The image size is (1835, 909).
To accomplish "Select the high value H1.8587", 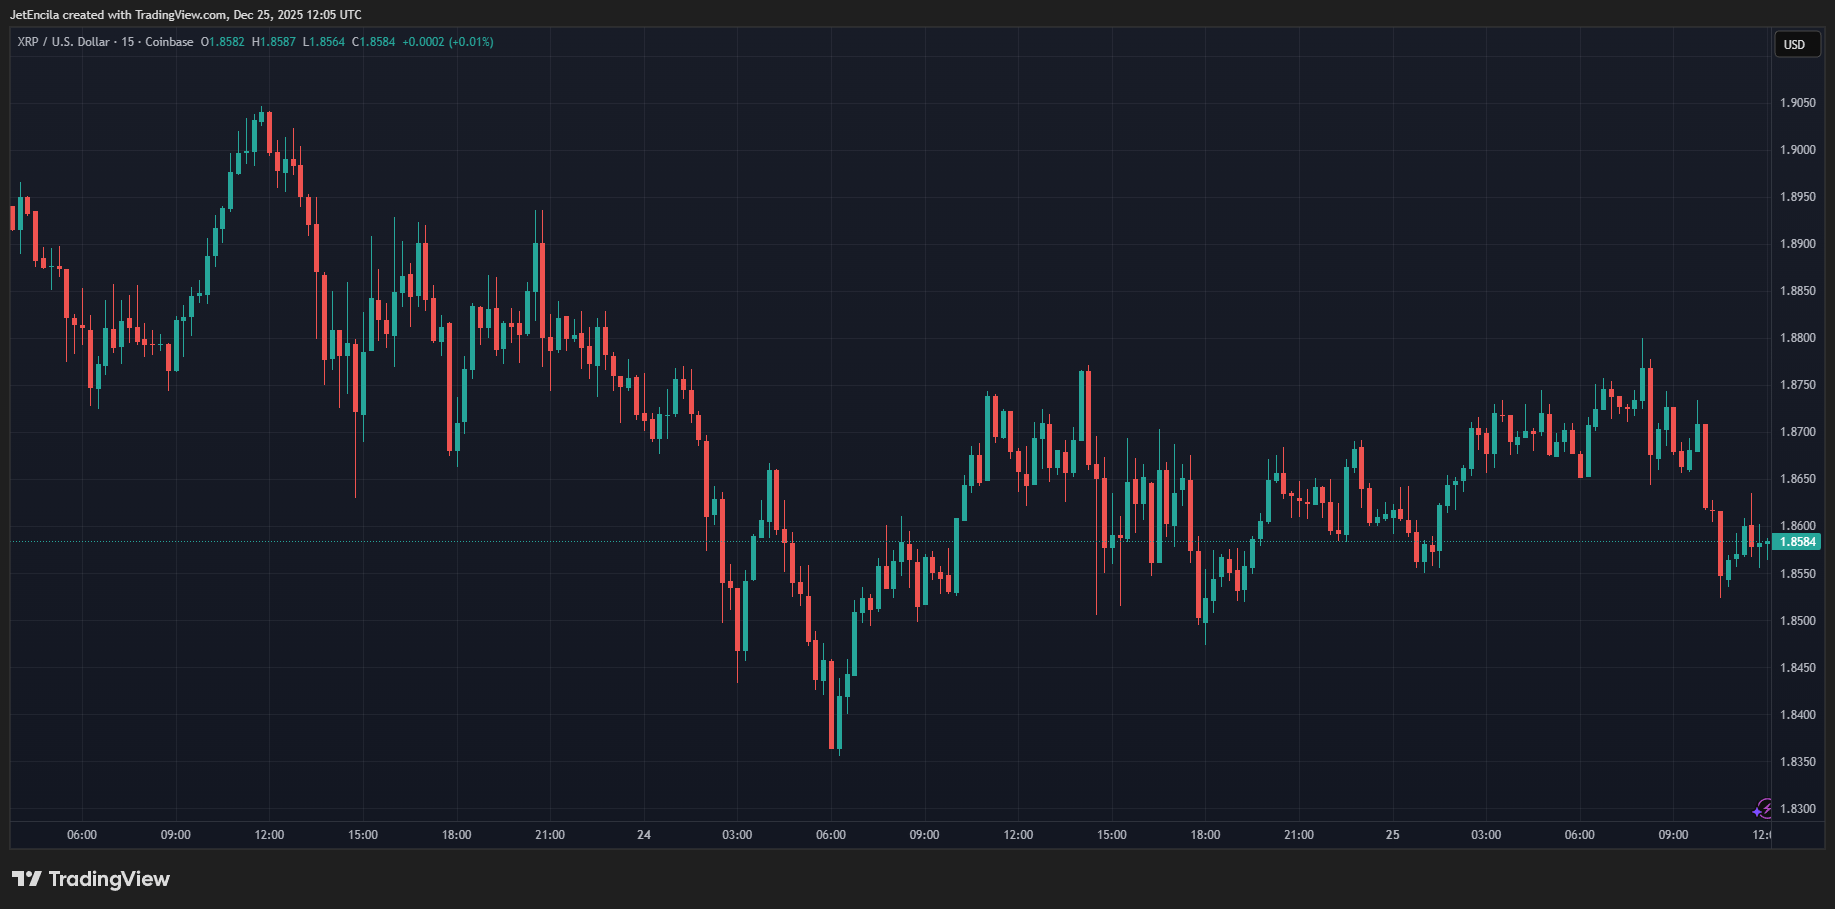I will pos(274,42).
